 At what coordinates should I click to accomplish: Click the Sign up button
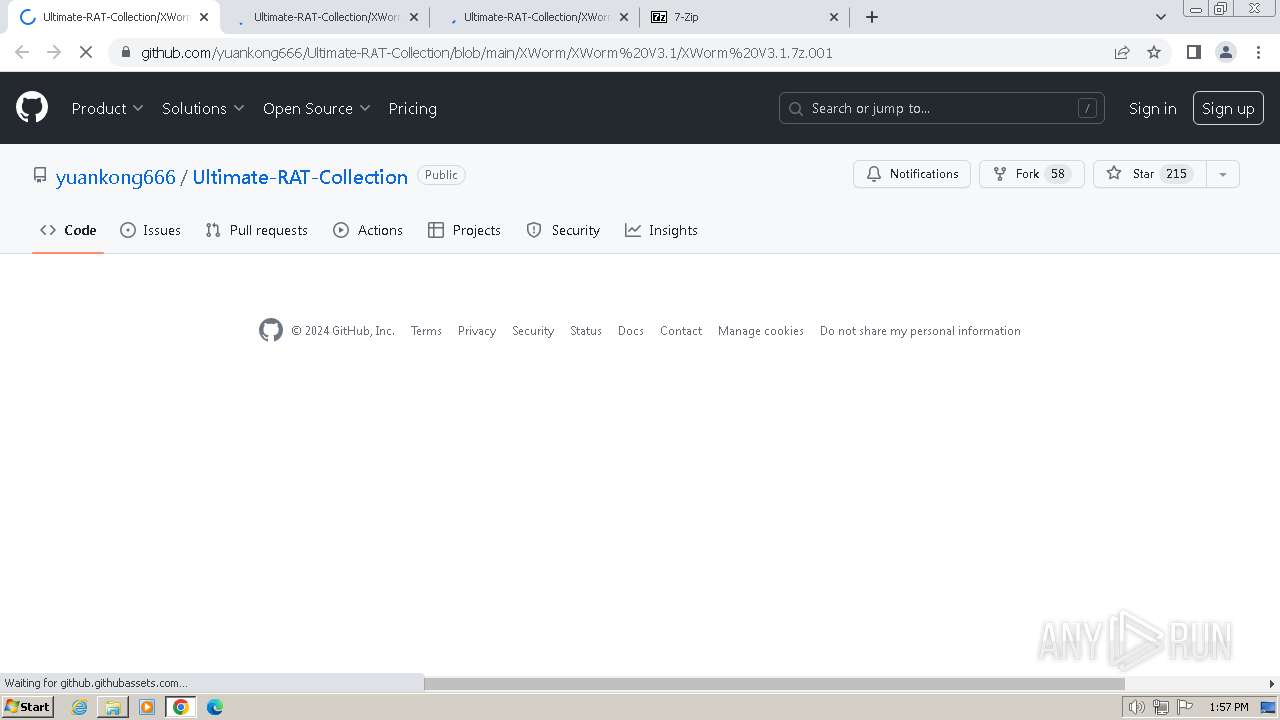[x=1228, y=108]
